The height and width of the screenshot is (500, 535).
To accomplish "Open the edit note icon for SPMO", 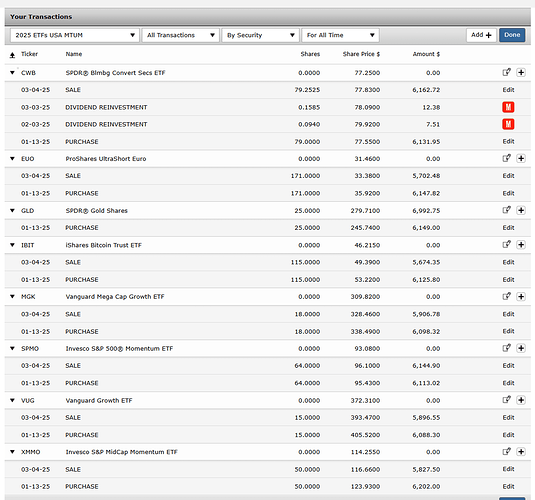I will coord(507,348).
